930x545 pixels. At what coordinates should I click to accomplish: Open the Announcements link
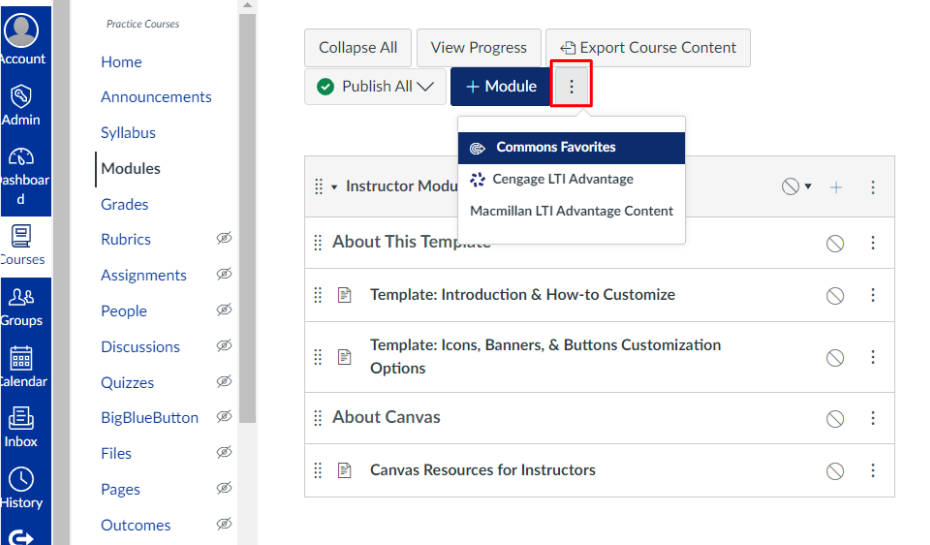156,97
